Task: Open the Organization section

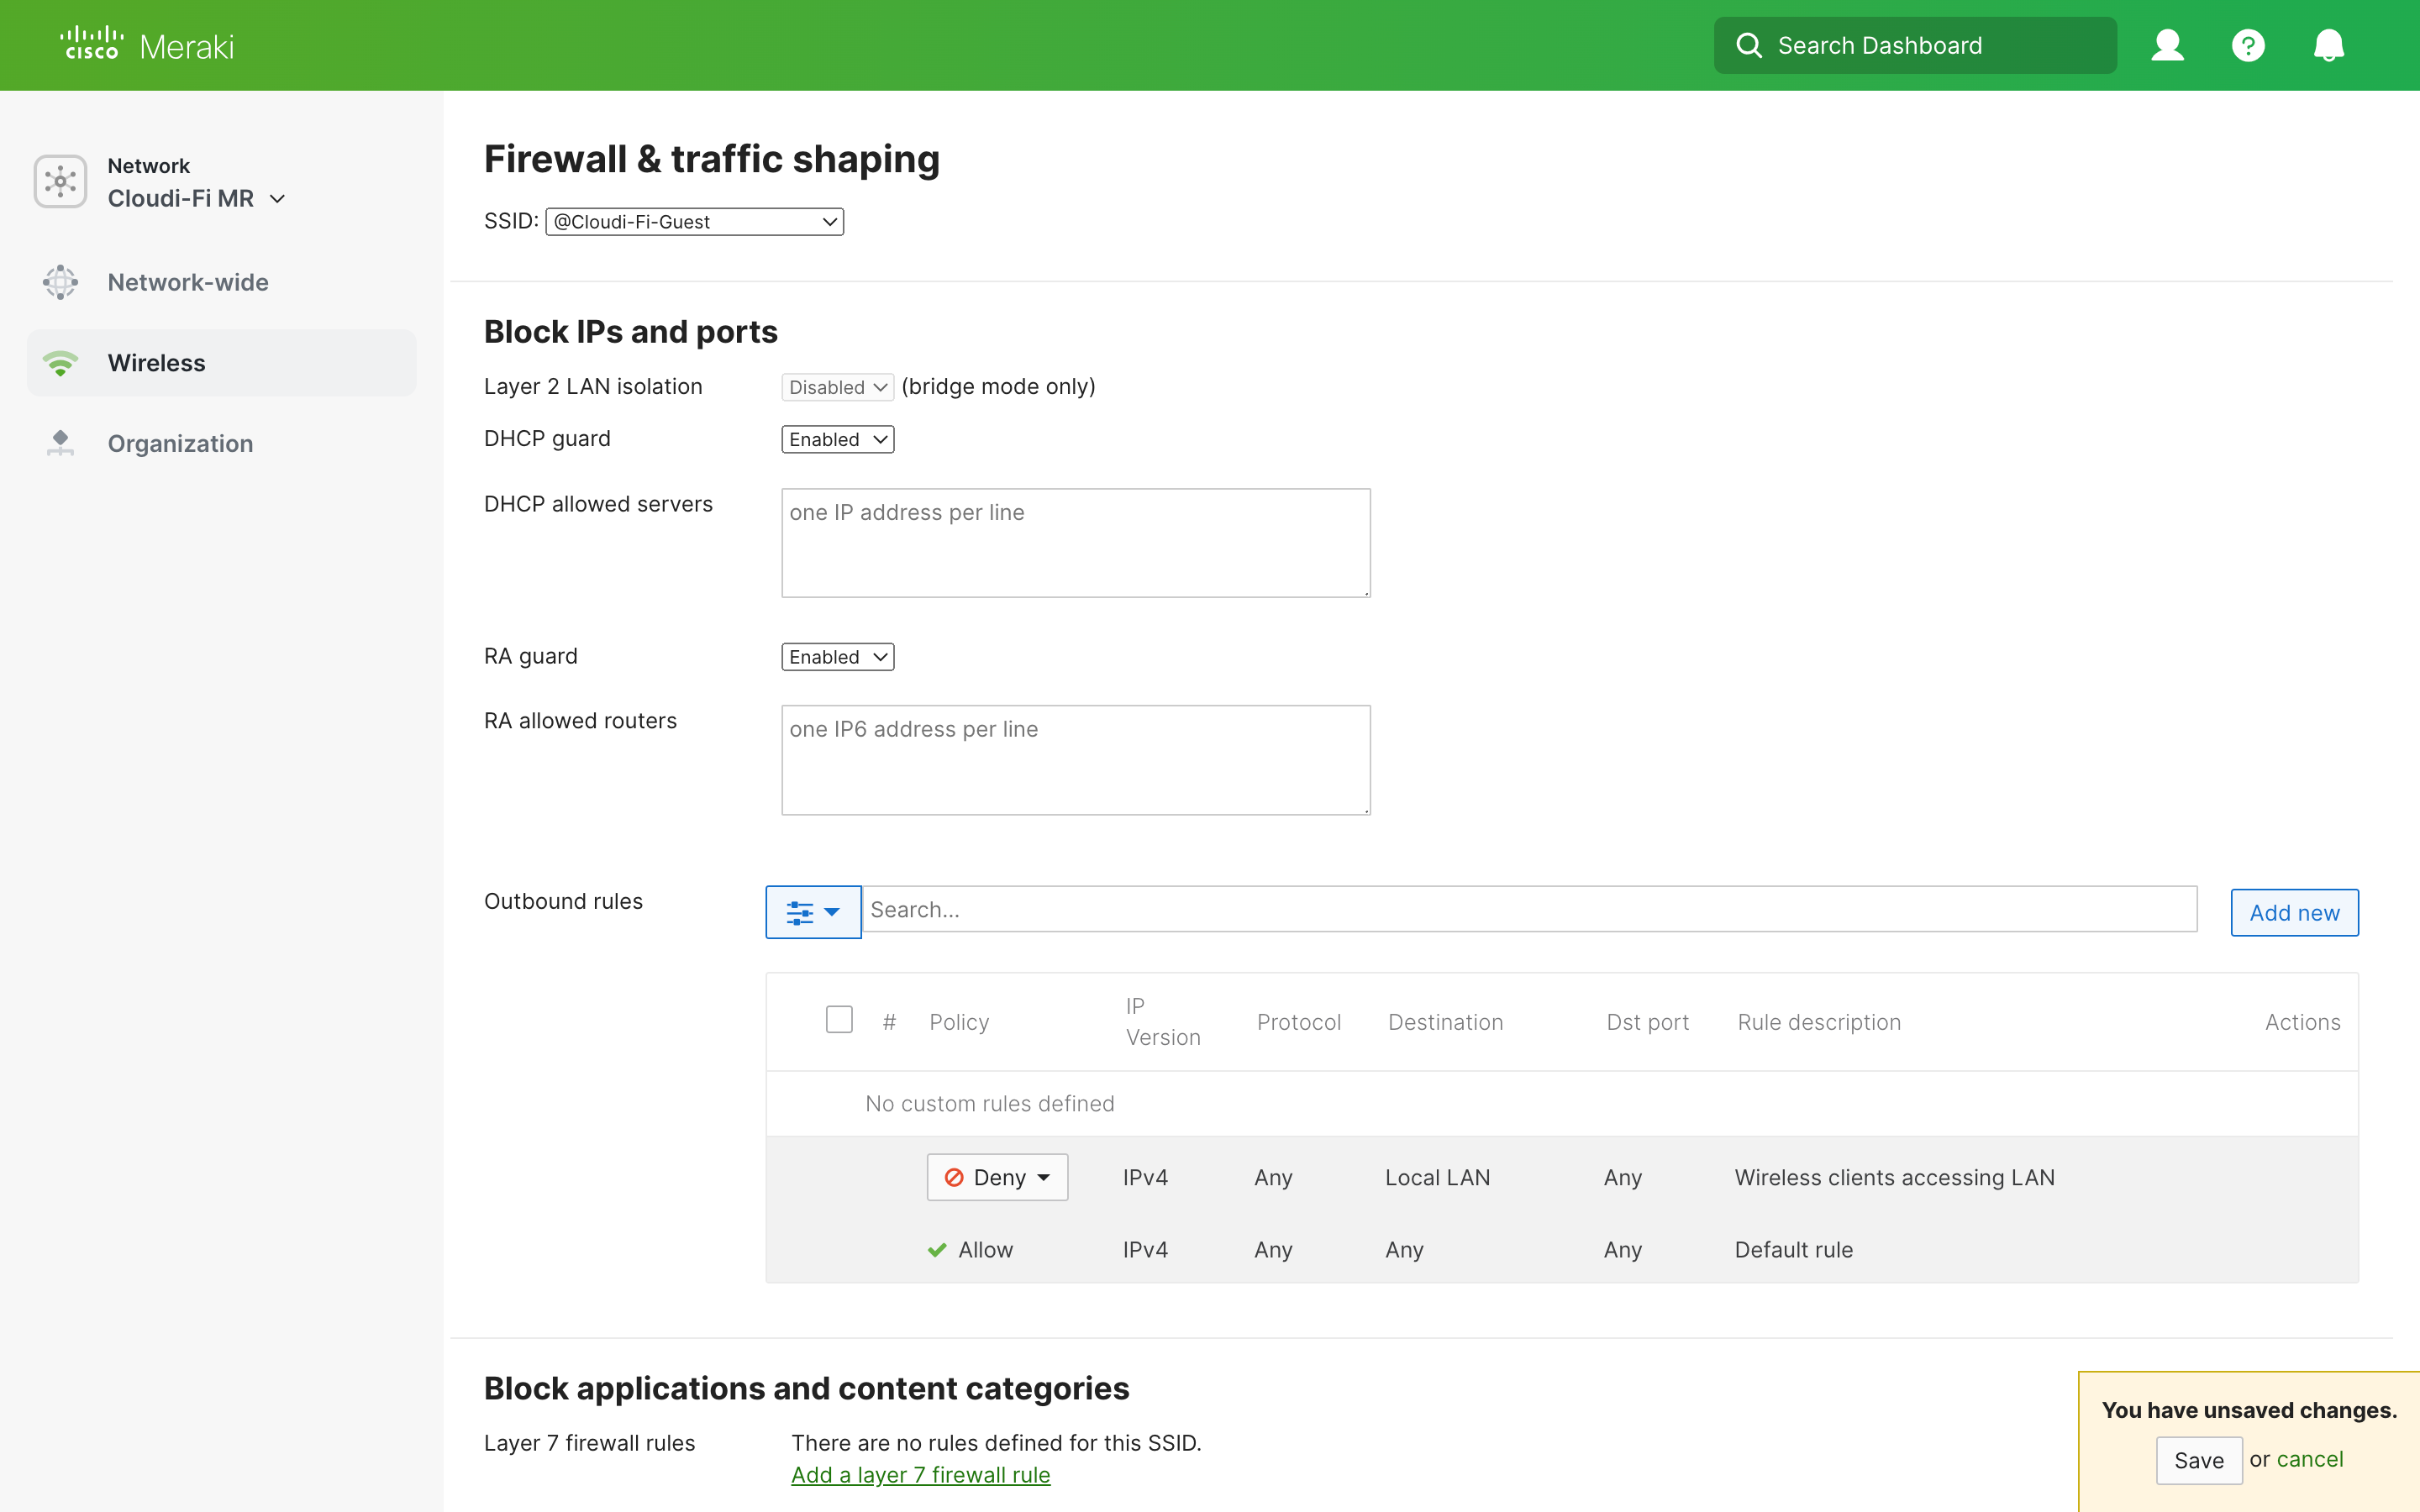Action: click(180, 443)
